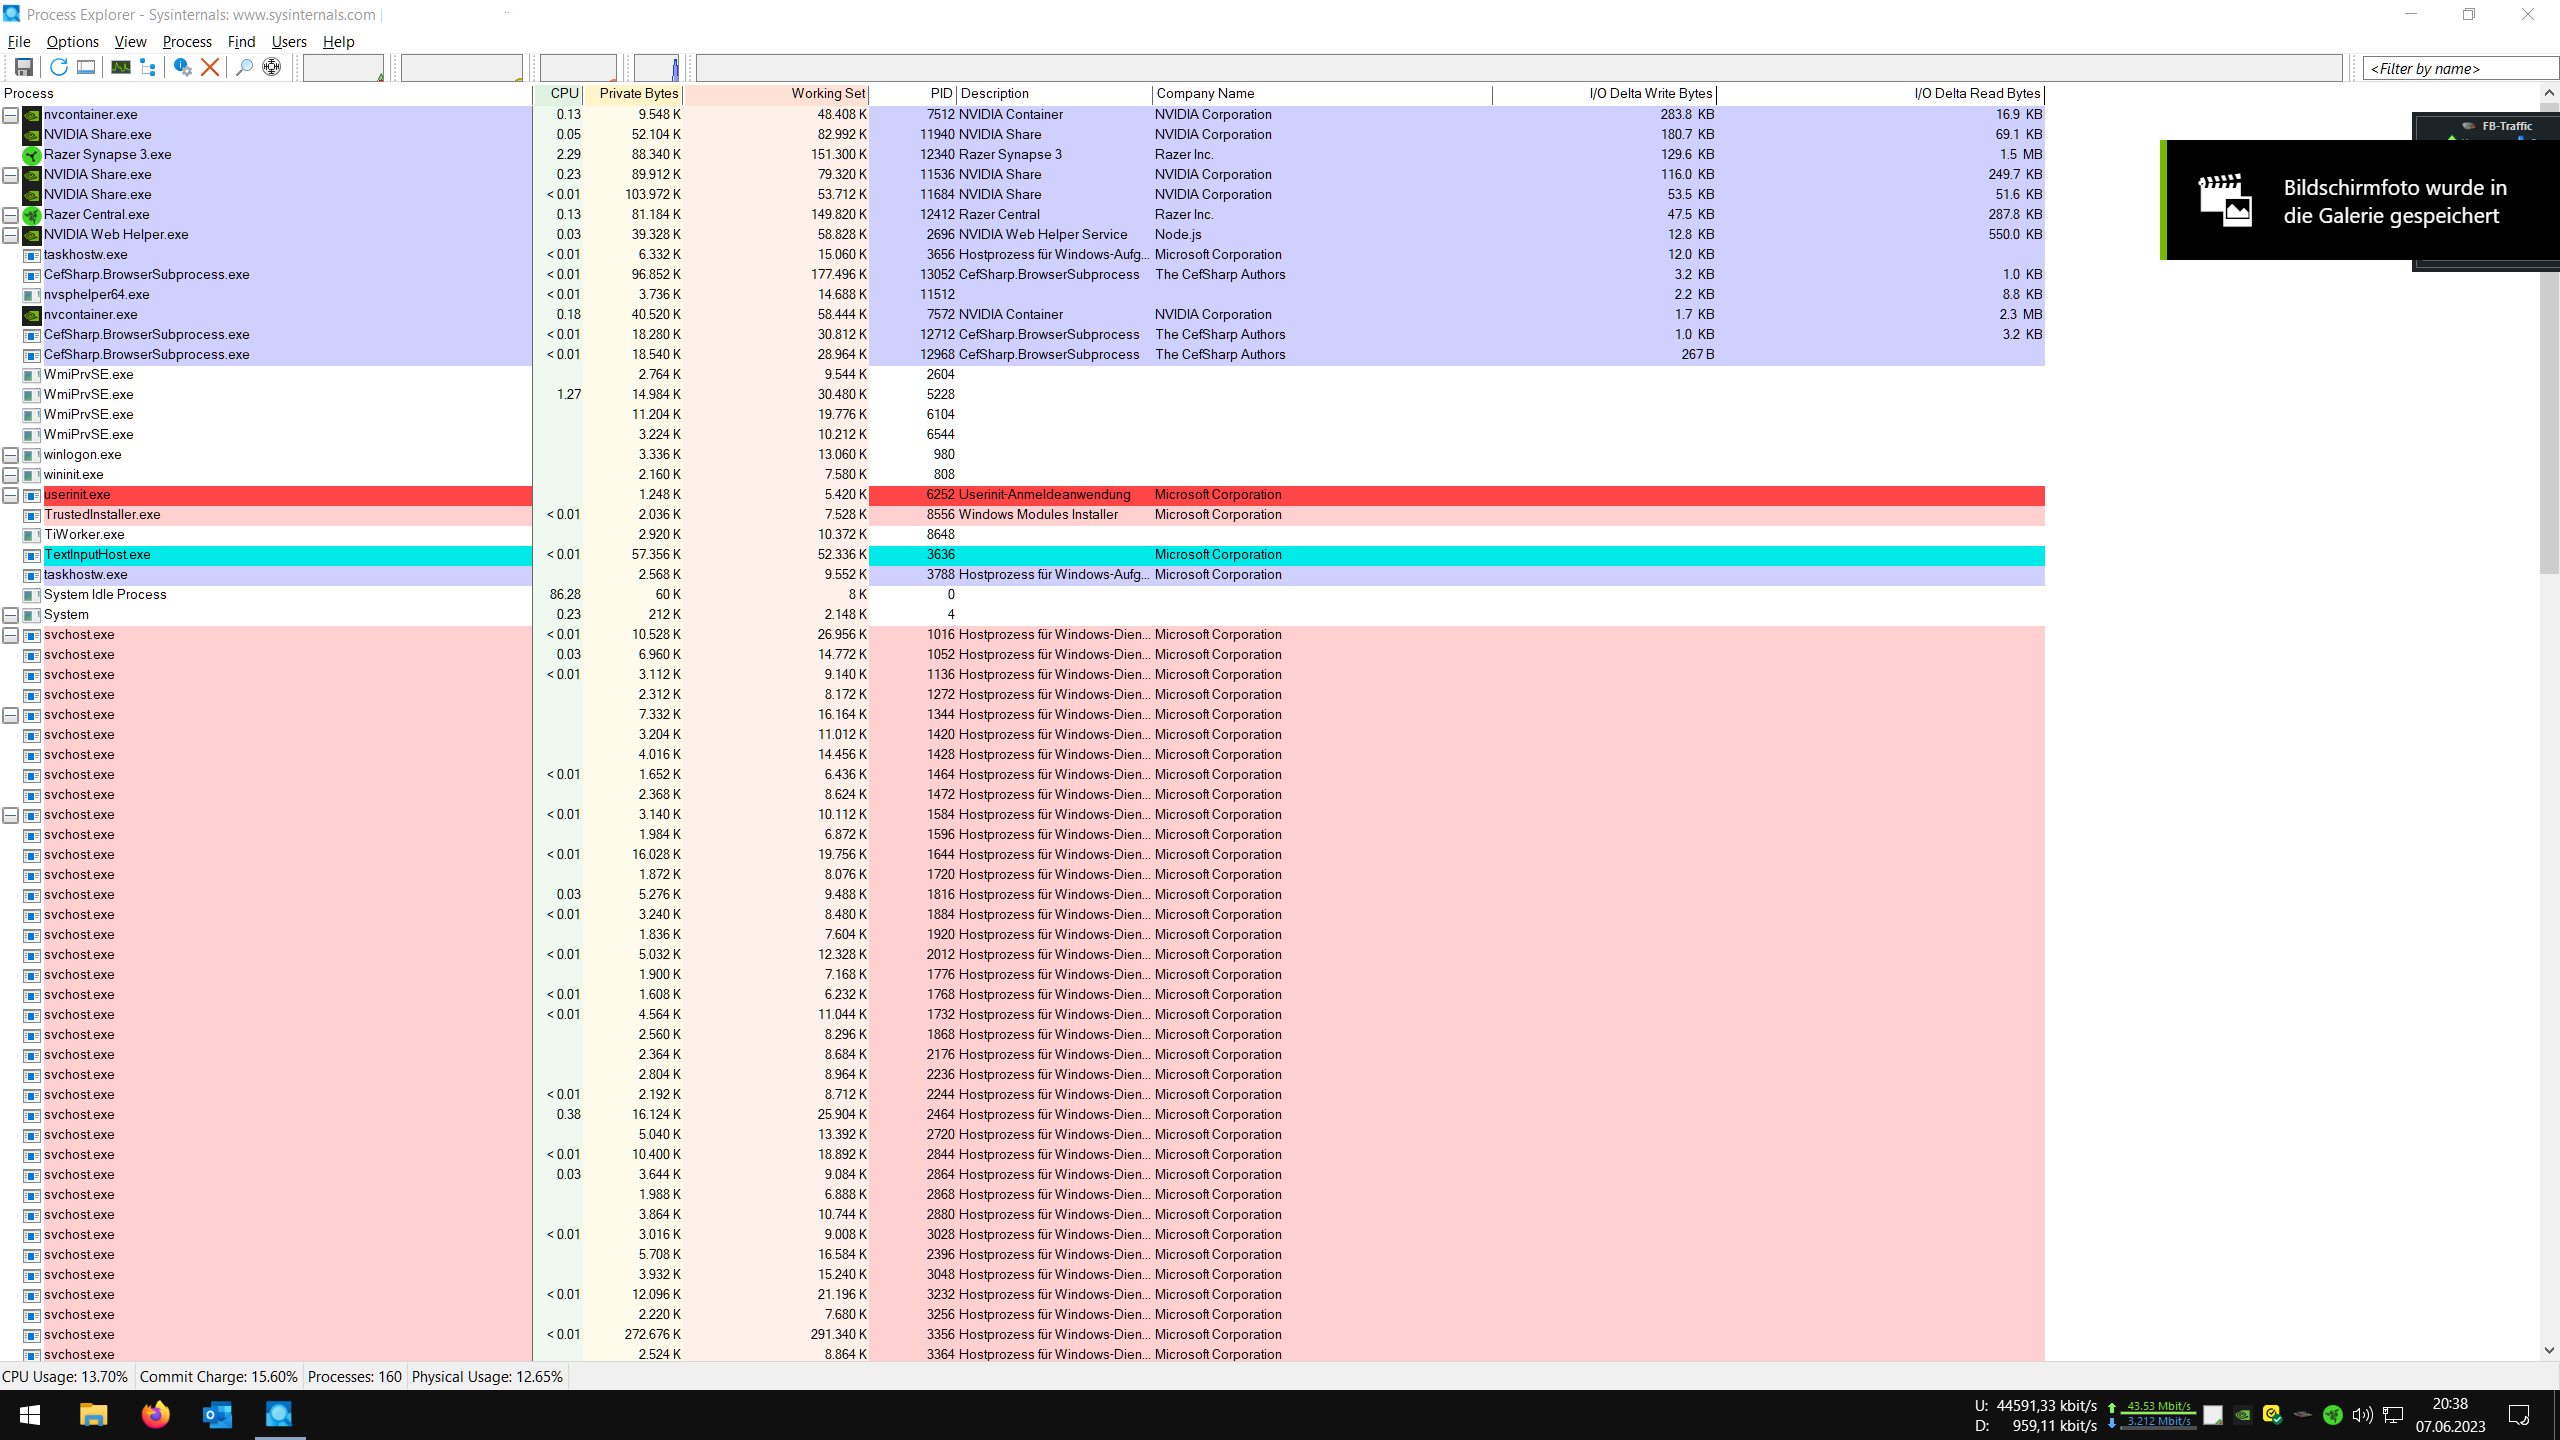Collapse the userinit.exe tree node
The height and width of the screenshot is (1440, 2560).
pyautogui.click(x=10, y=495)
